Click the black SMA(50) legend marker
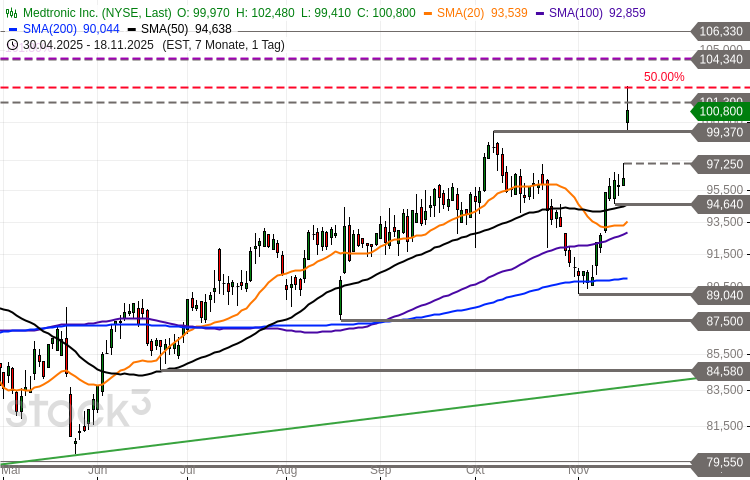750x480 pixels. 132,29
